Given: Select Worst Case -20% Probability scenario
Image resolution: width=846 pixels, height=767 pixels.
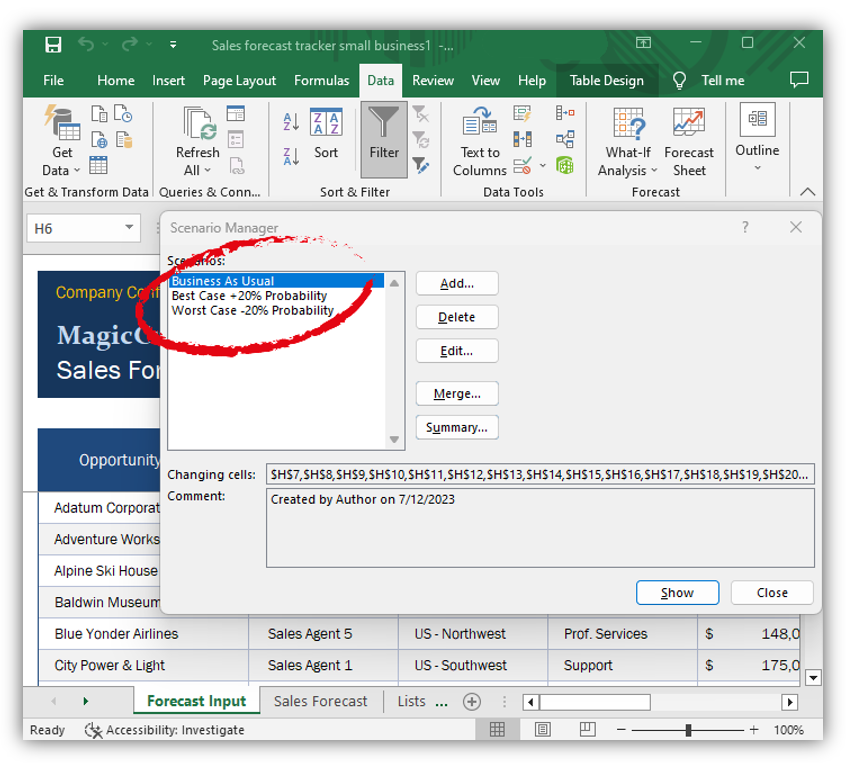Looking at the screenshot, I should (x=276, y=310).
